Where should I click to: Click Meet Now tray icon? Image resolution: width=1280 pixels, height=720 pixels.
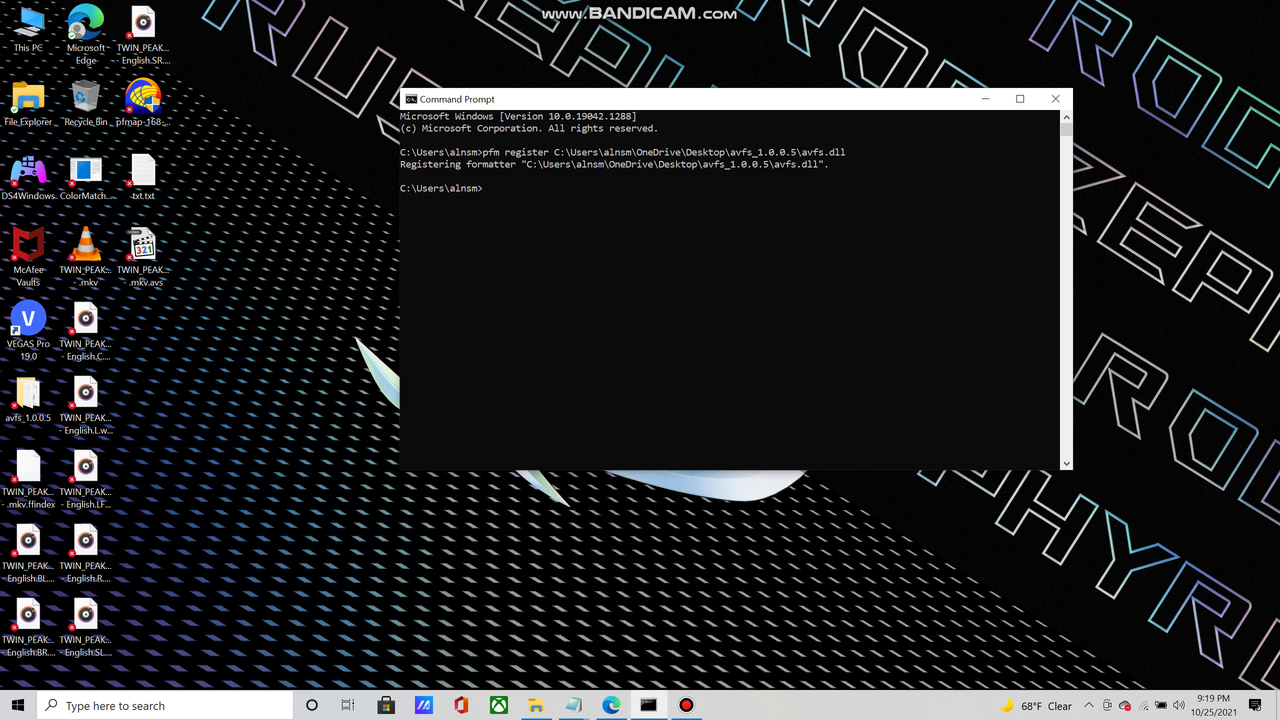point(1107,706)
